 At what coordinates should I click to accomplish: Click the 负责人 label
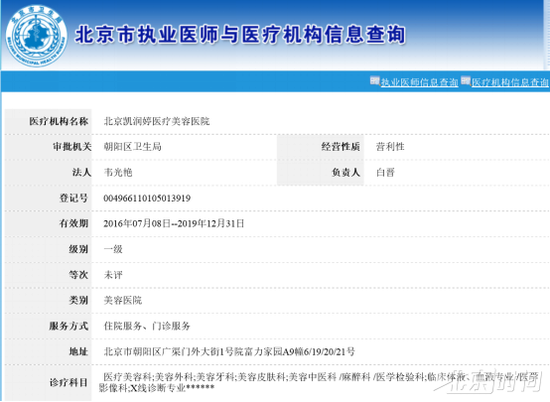(x=346, y=172)
